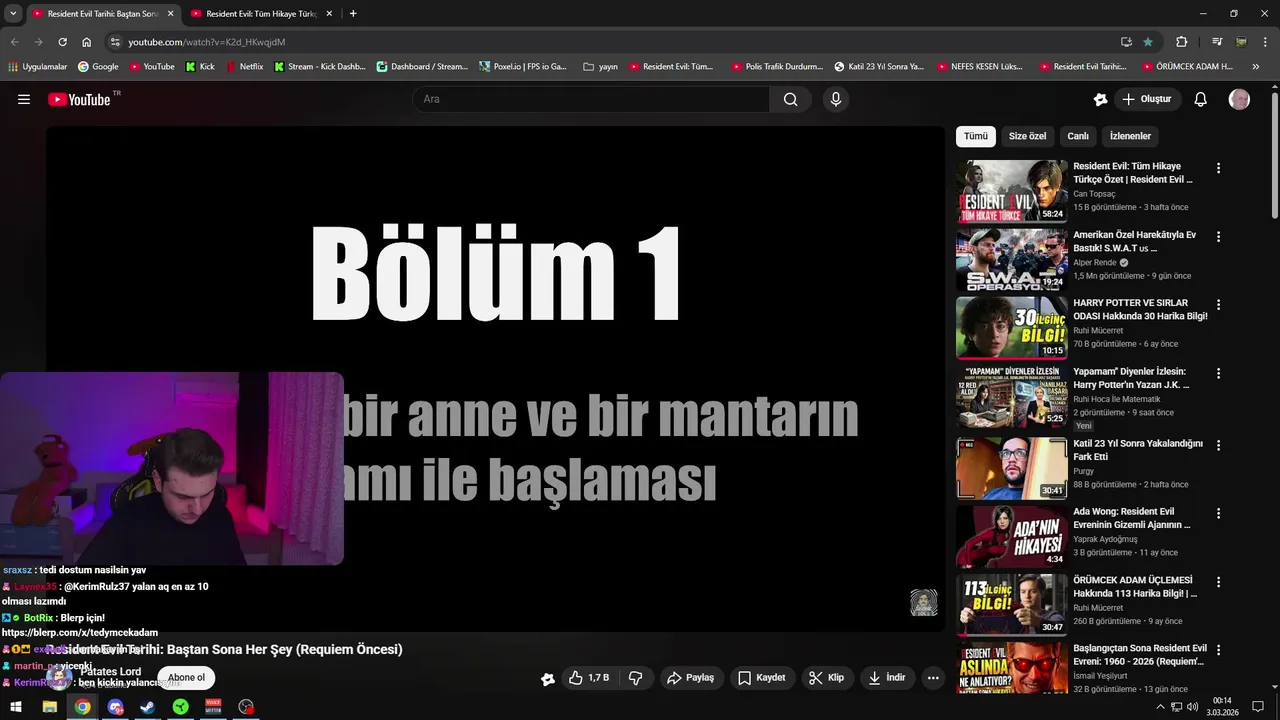Select the Canlı filter chip
The width and height of the screenshot is (1280, 720).
coord(1078,136)
